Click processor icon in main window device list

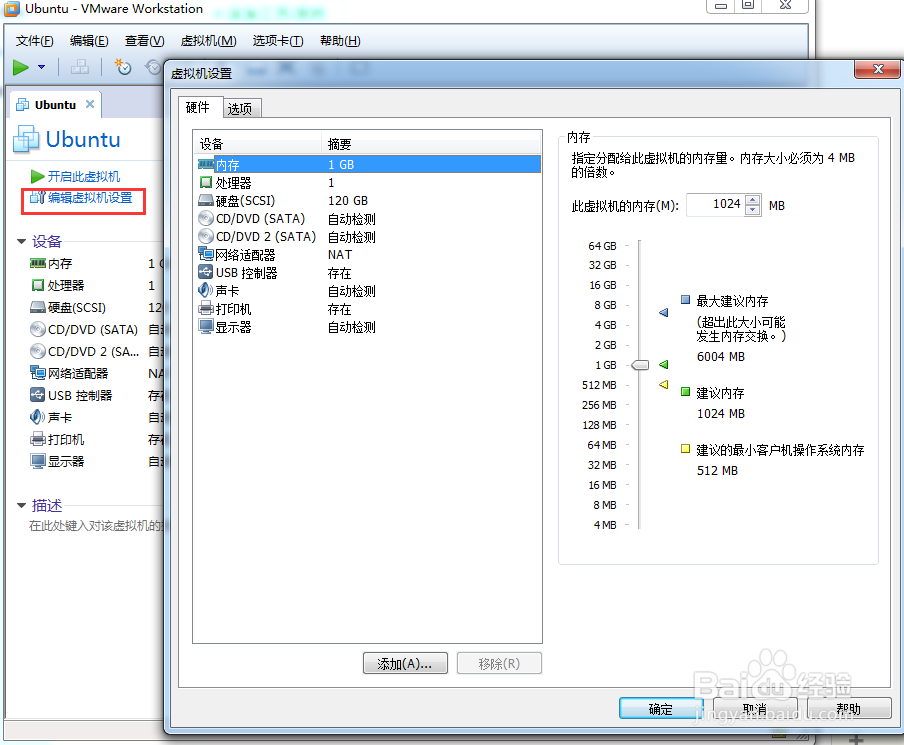37,285
